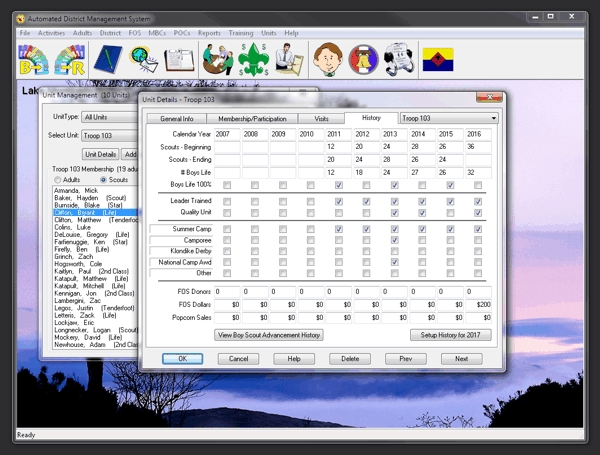This screenshot has width=600, height=455.
Task: Click the Popcorn Sales field for 2015
Action: pos(450,318)
